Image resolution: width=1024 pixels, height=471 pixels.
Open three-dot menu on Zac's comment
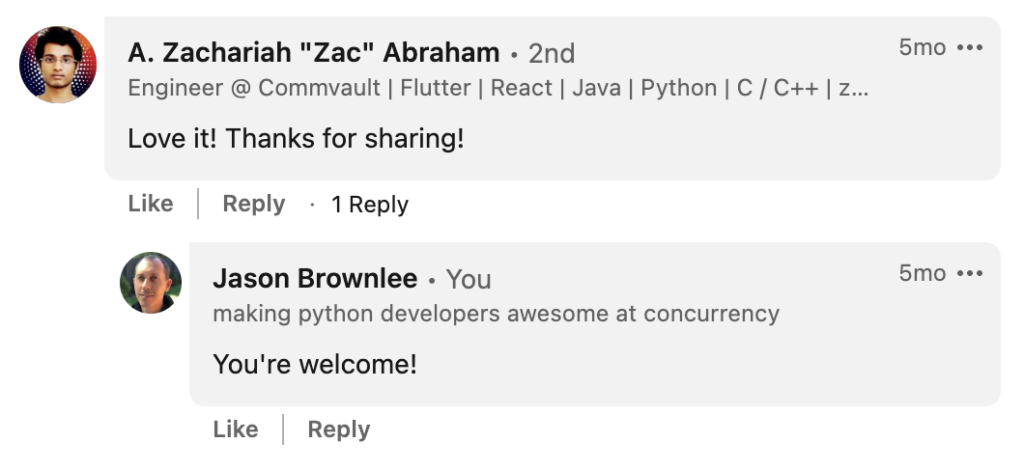click(970, 48)
